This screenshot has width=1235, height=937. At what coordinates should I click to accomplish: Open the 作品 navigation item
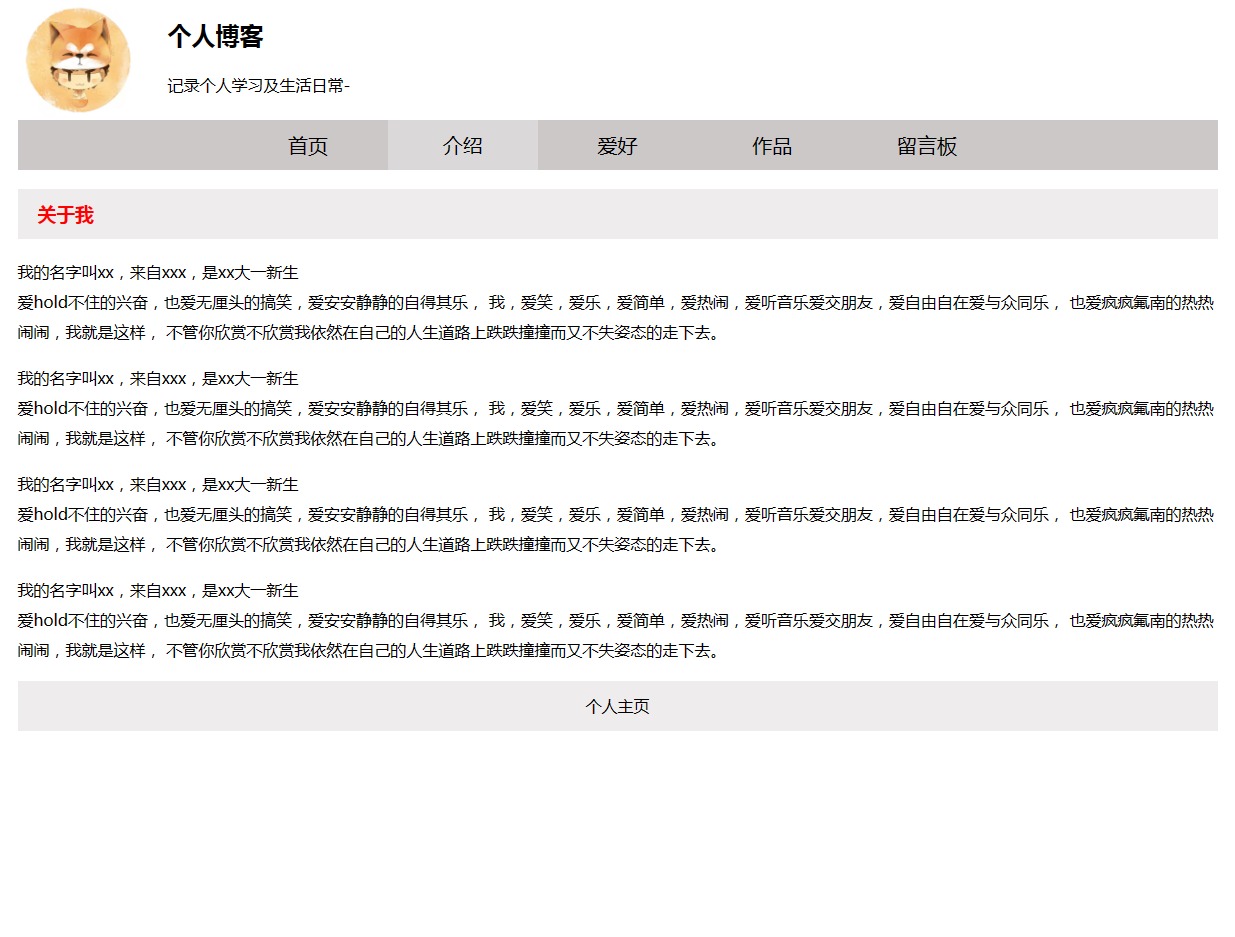772,146
